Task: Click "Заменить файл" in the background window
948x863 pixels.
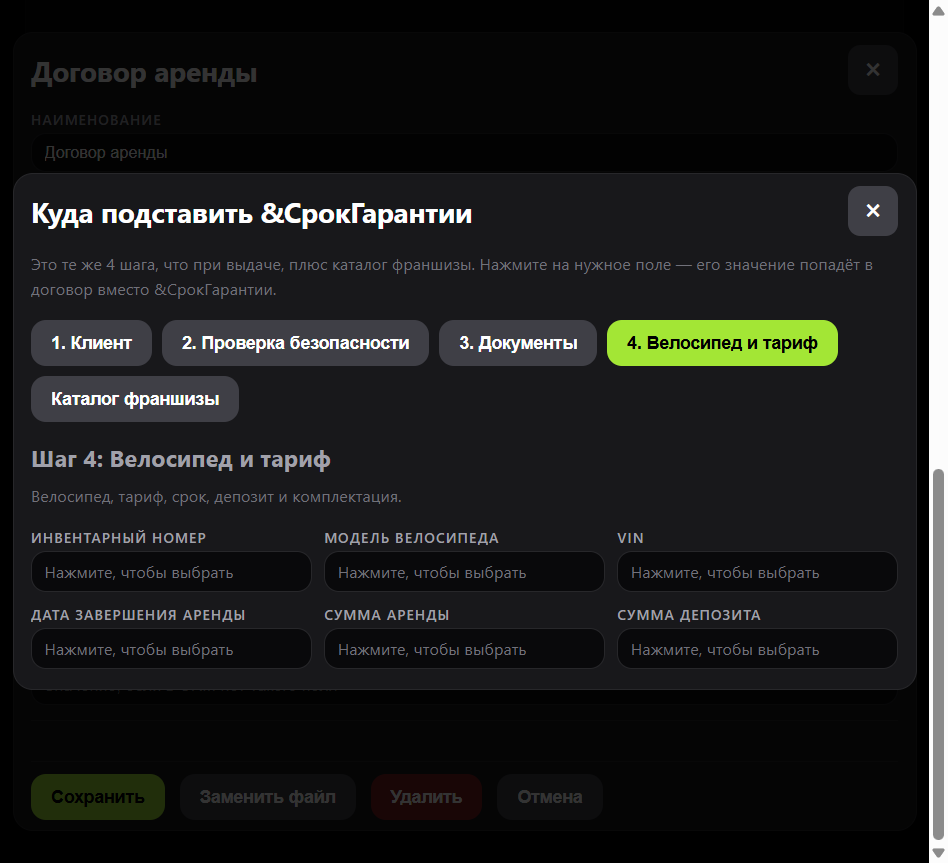Action: (x=268, y=797)
